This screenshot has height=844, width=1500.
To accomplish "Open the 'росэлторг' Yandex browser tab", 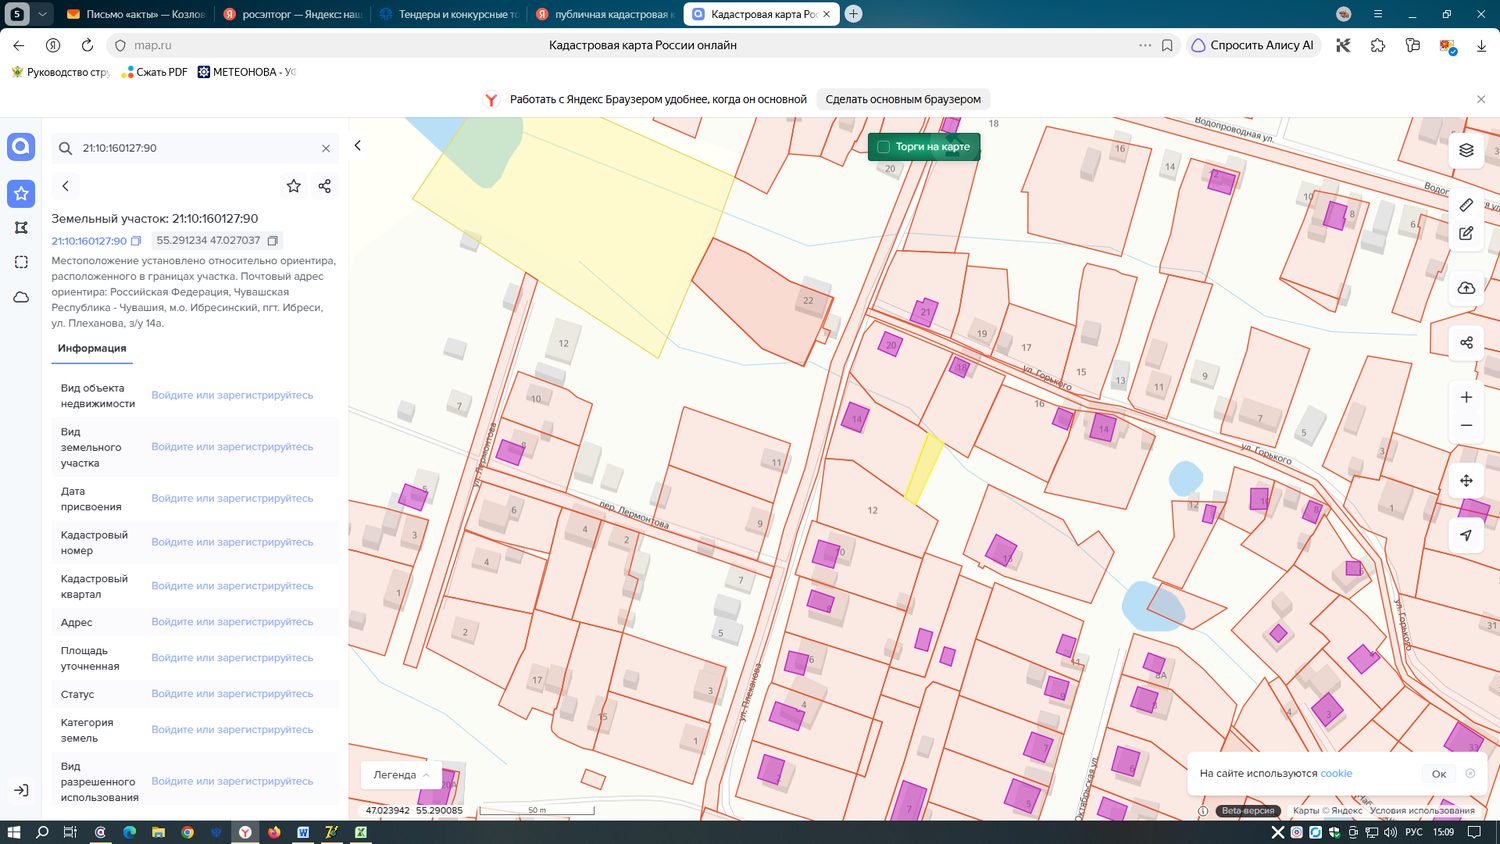I will tap(292, 14).
